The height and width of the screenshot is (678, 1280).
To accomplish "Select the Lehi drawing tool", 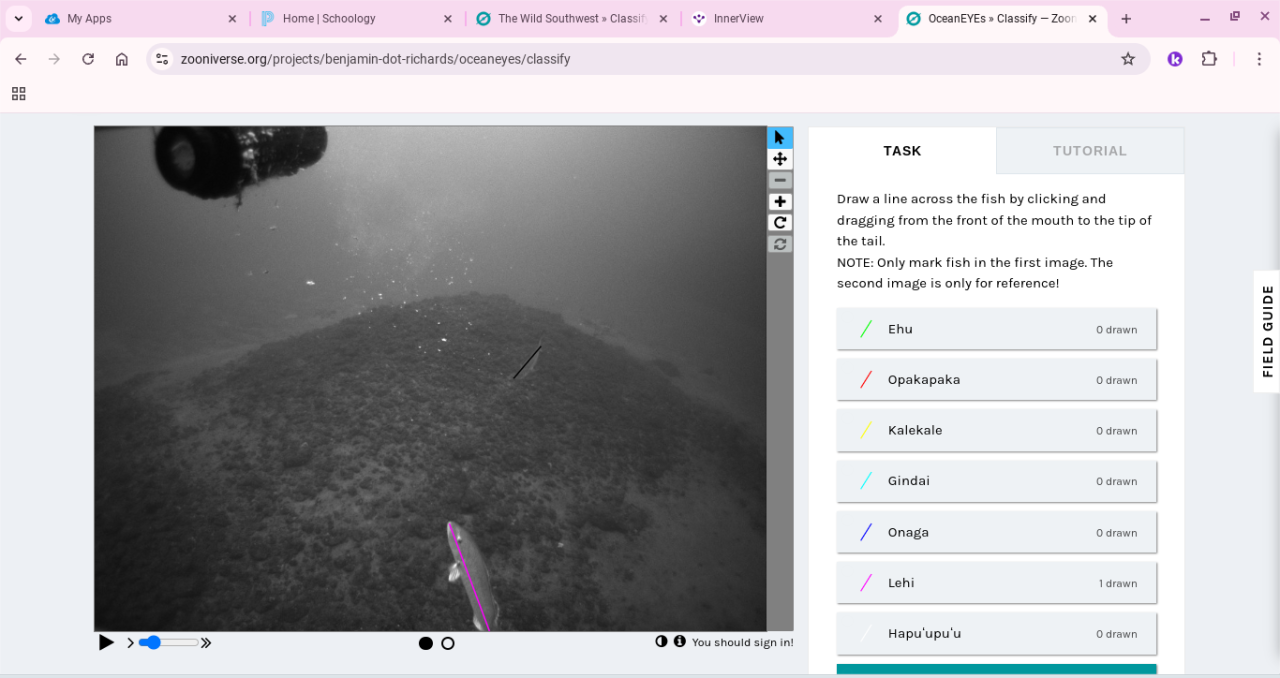I will (x=997, y=583).
